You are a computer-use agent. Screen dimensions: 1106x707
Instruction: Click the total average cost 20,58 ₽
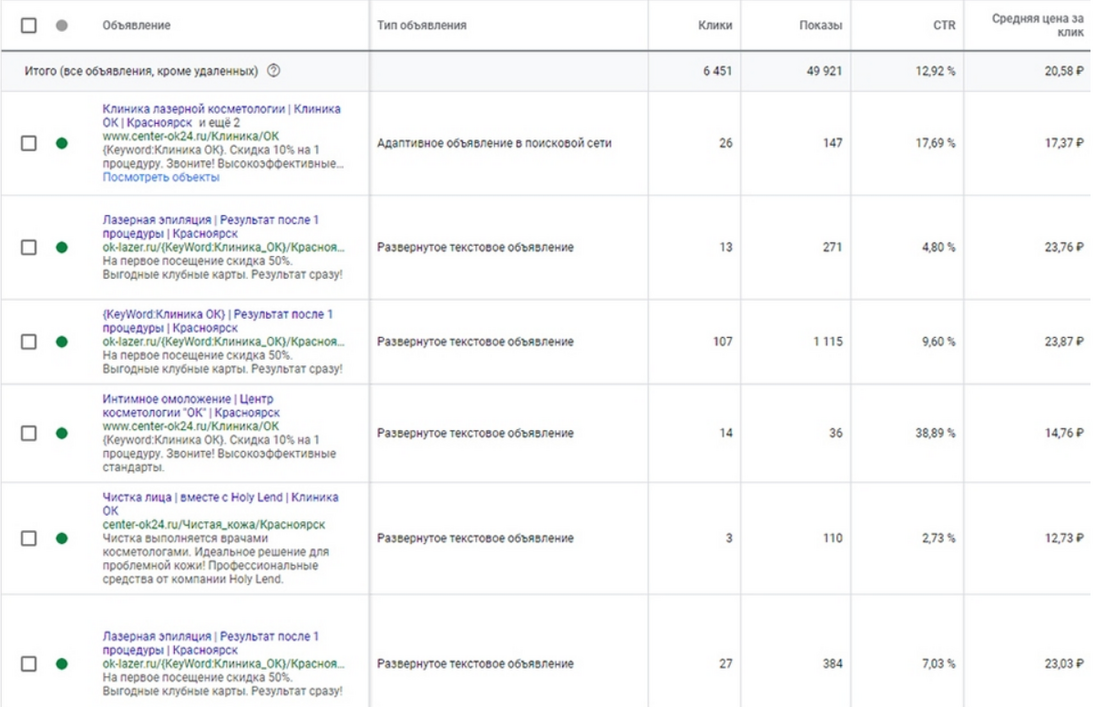[x=1064, y=71]
